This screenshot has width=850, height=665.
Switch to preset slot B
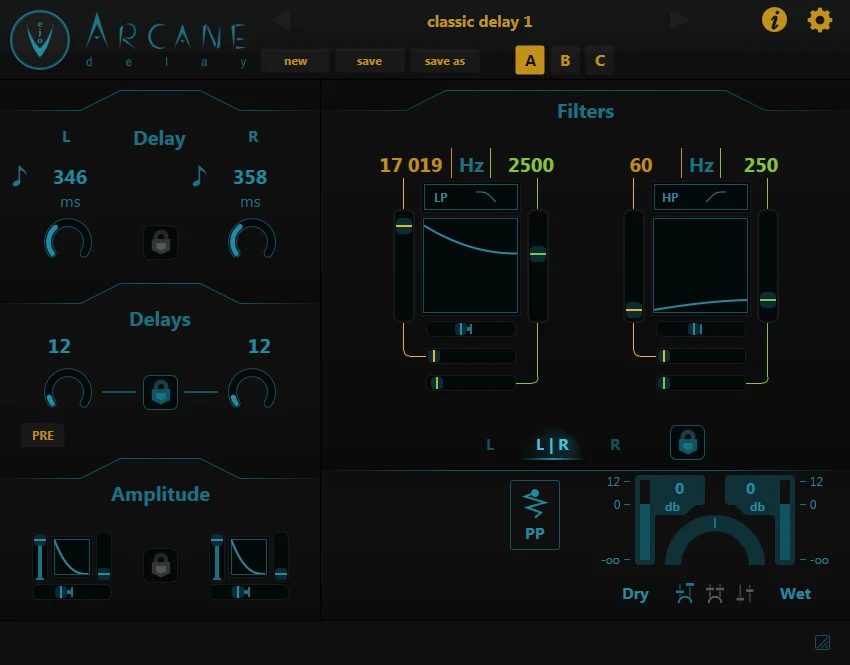[x=565, y=60]
